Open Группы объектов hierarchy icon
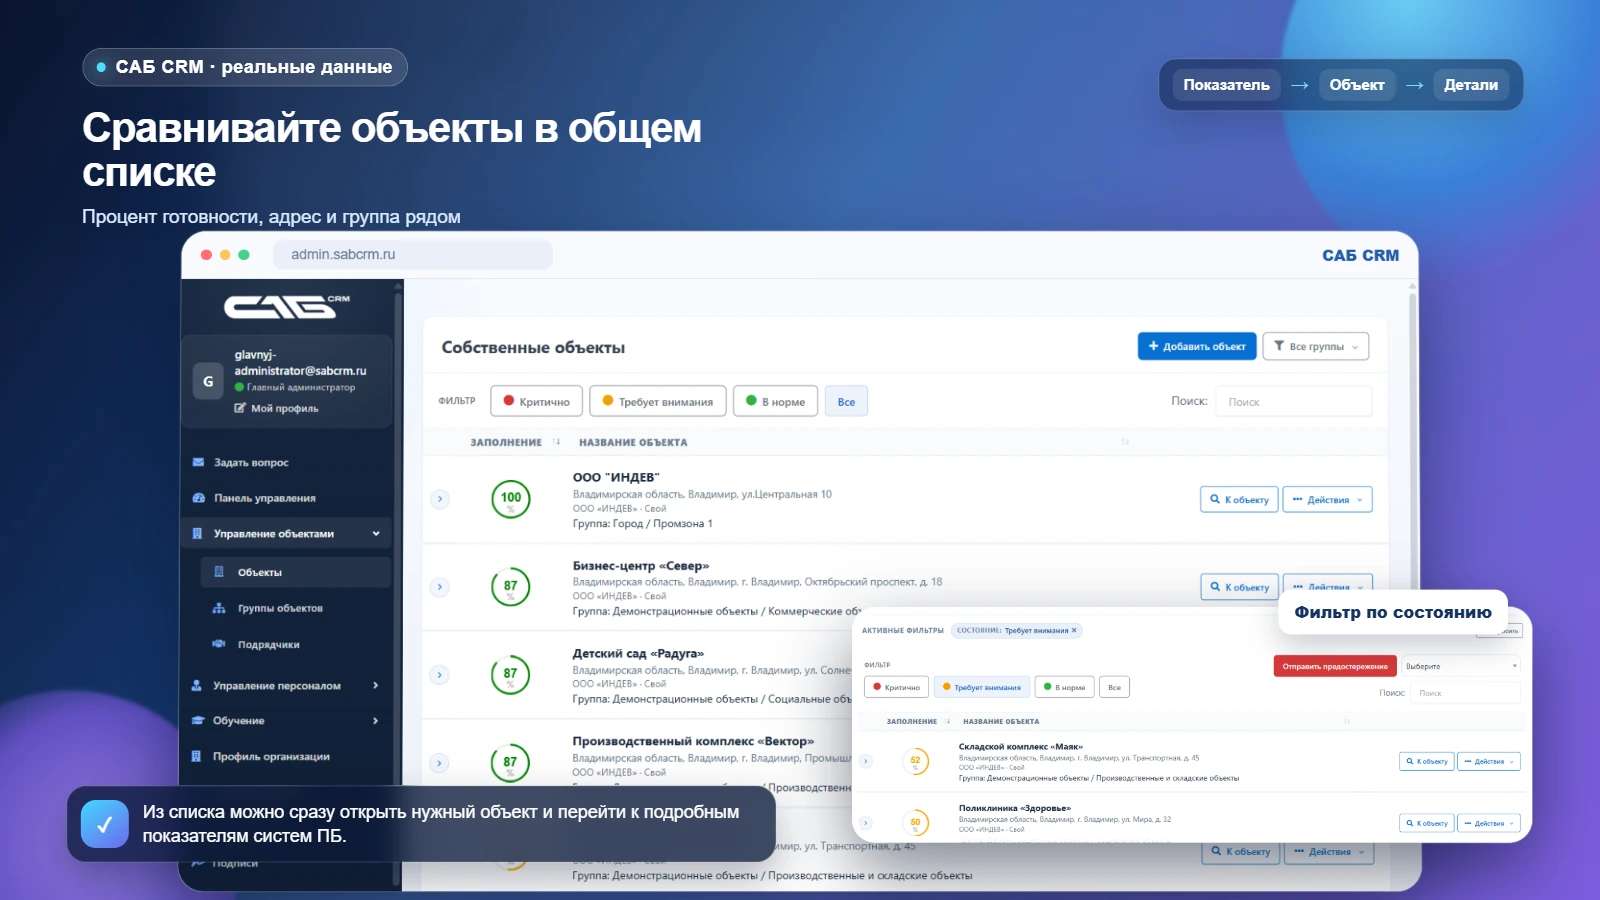1600x900 pixels. 219,608
